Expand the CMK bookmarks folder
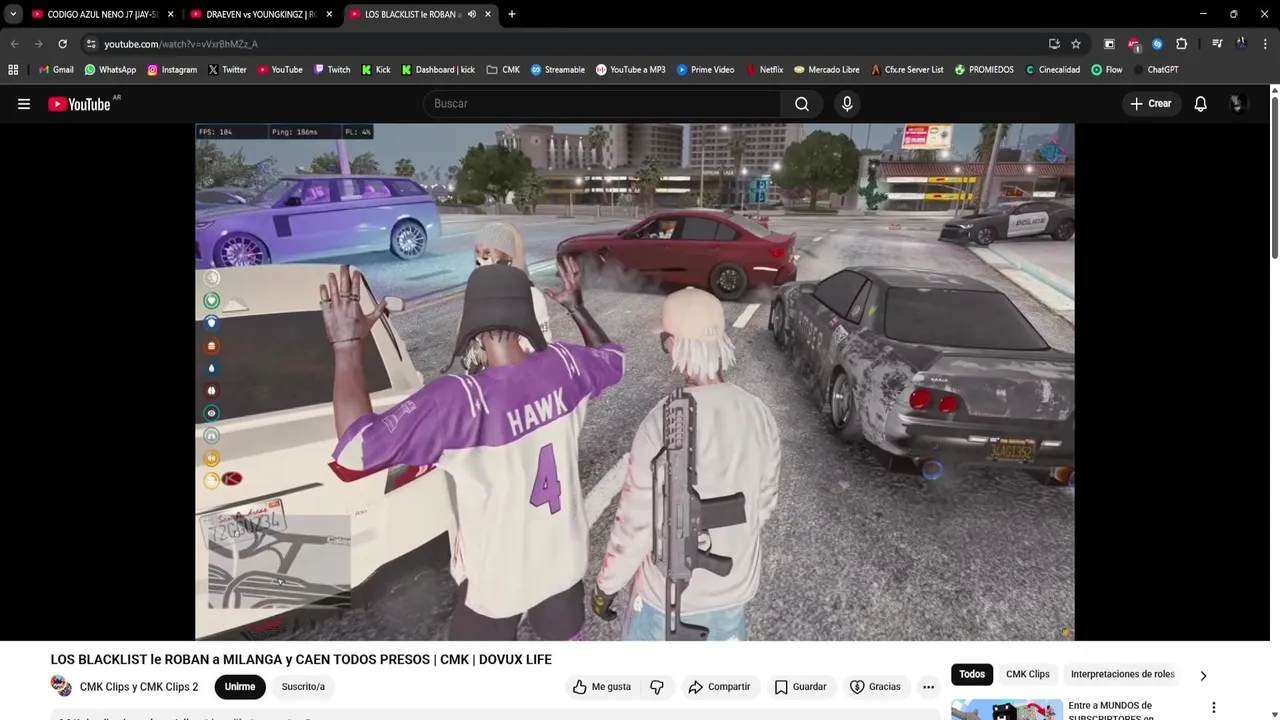The height and width of the screenshot is (720, 1280). click(503, 70)
